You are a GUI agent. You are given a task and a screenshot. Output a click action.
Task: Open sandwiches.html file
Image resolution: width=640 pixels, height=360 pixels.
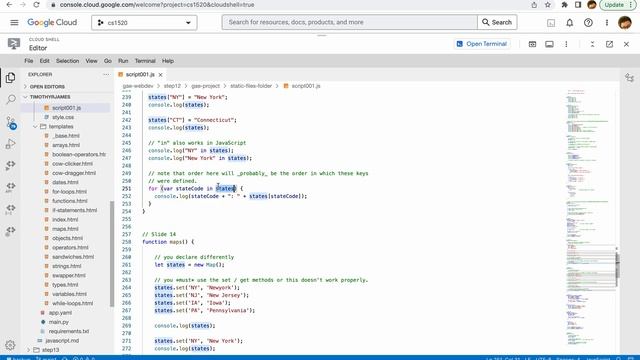73,257
